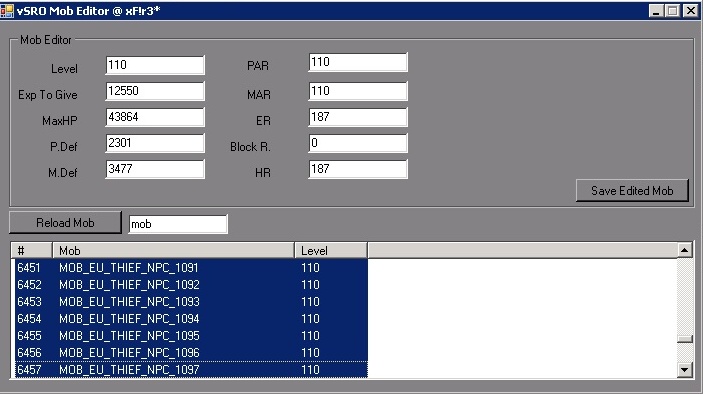Select row MOB_EU_THIEF_NPC_1096

pos(191,353)
